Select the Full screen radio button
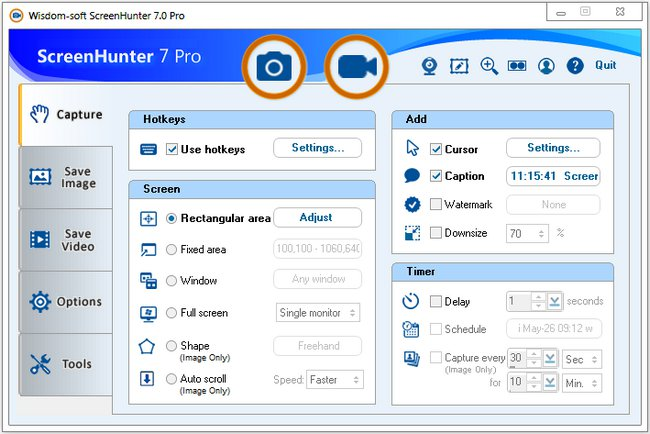The image size is (650, 434). tap(172, 313)
